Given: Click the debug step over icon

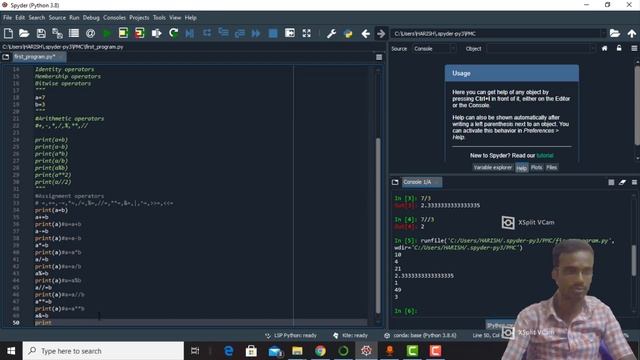Looking at the screenshot, I should (x=207, y=33).
